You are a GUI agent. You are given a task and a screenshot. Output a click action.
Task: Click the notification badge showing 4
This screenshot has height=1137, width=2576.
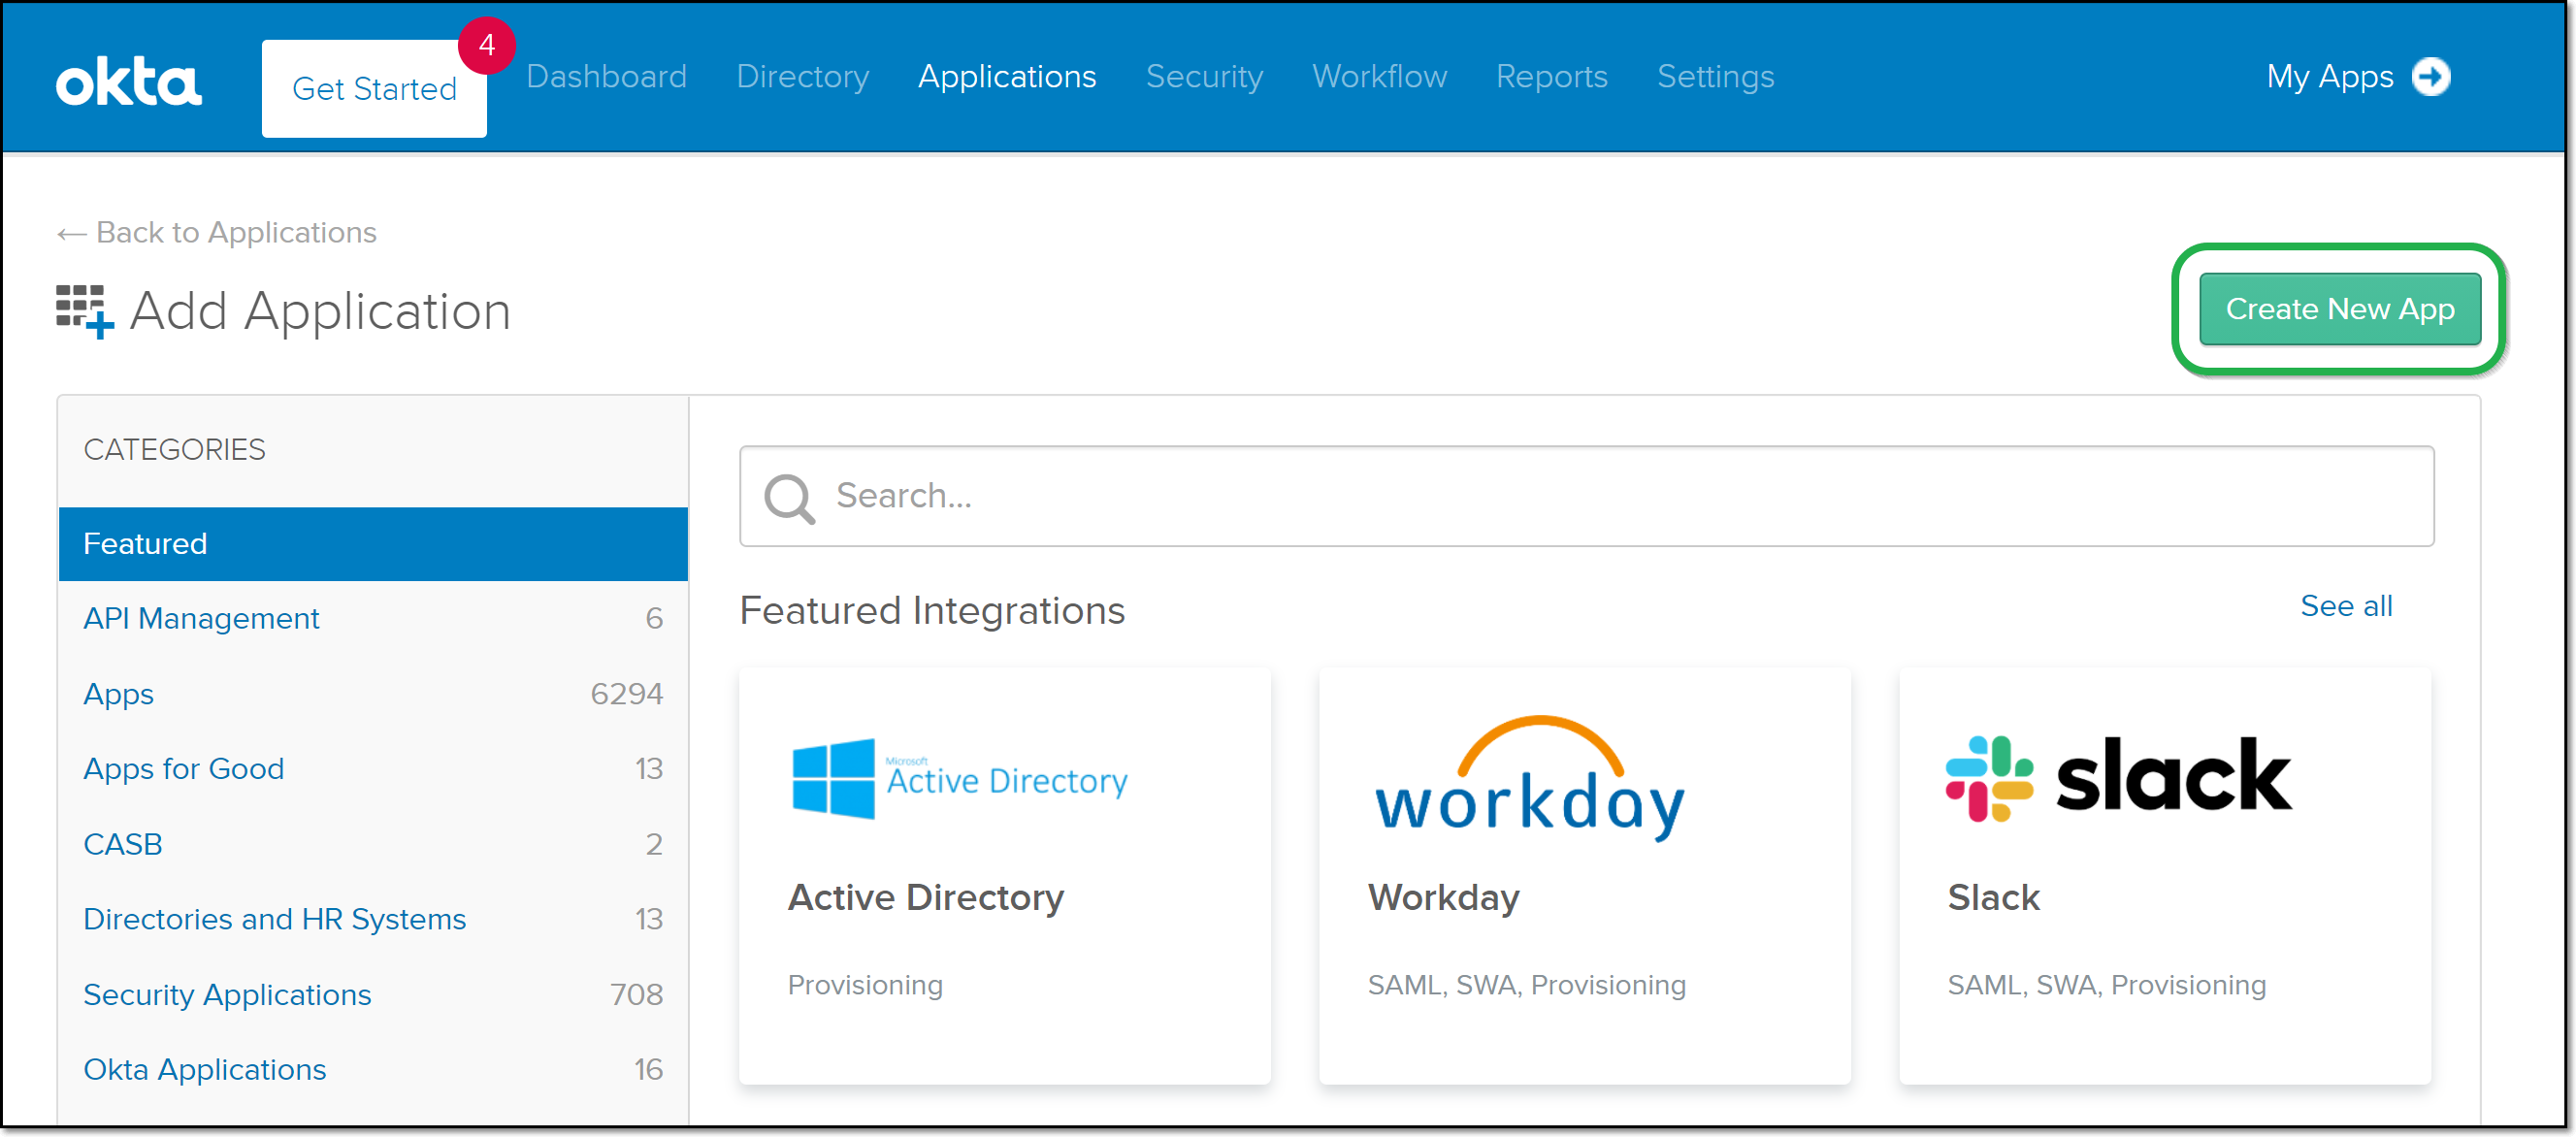point(487,45)
